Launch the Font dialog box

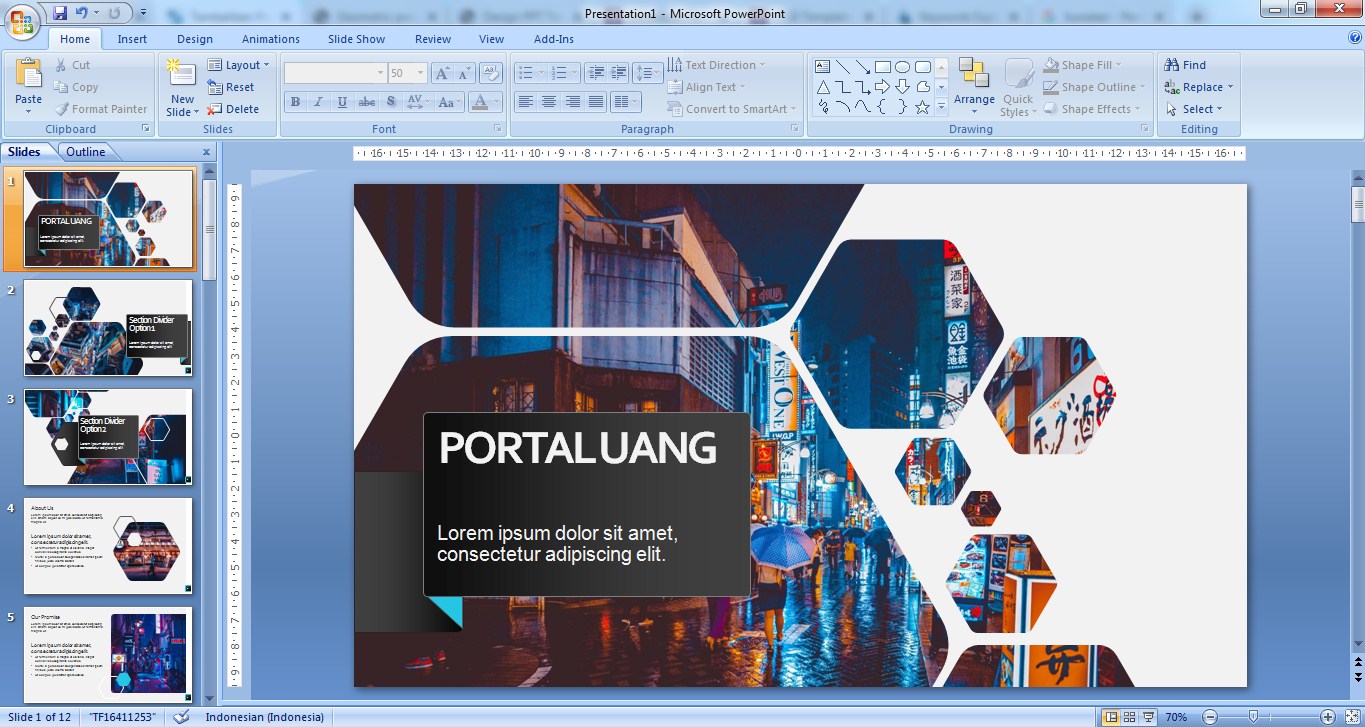[x=499, y=129]
